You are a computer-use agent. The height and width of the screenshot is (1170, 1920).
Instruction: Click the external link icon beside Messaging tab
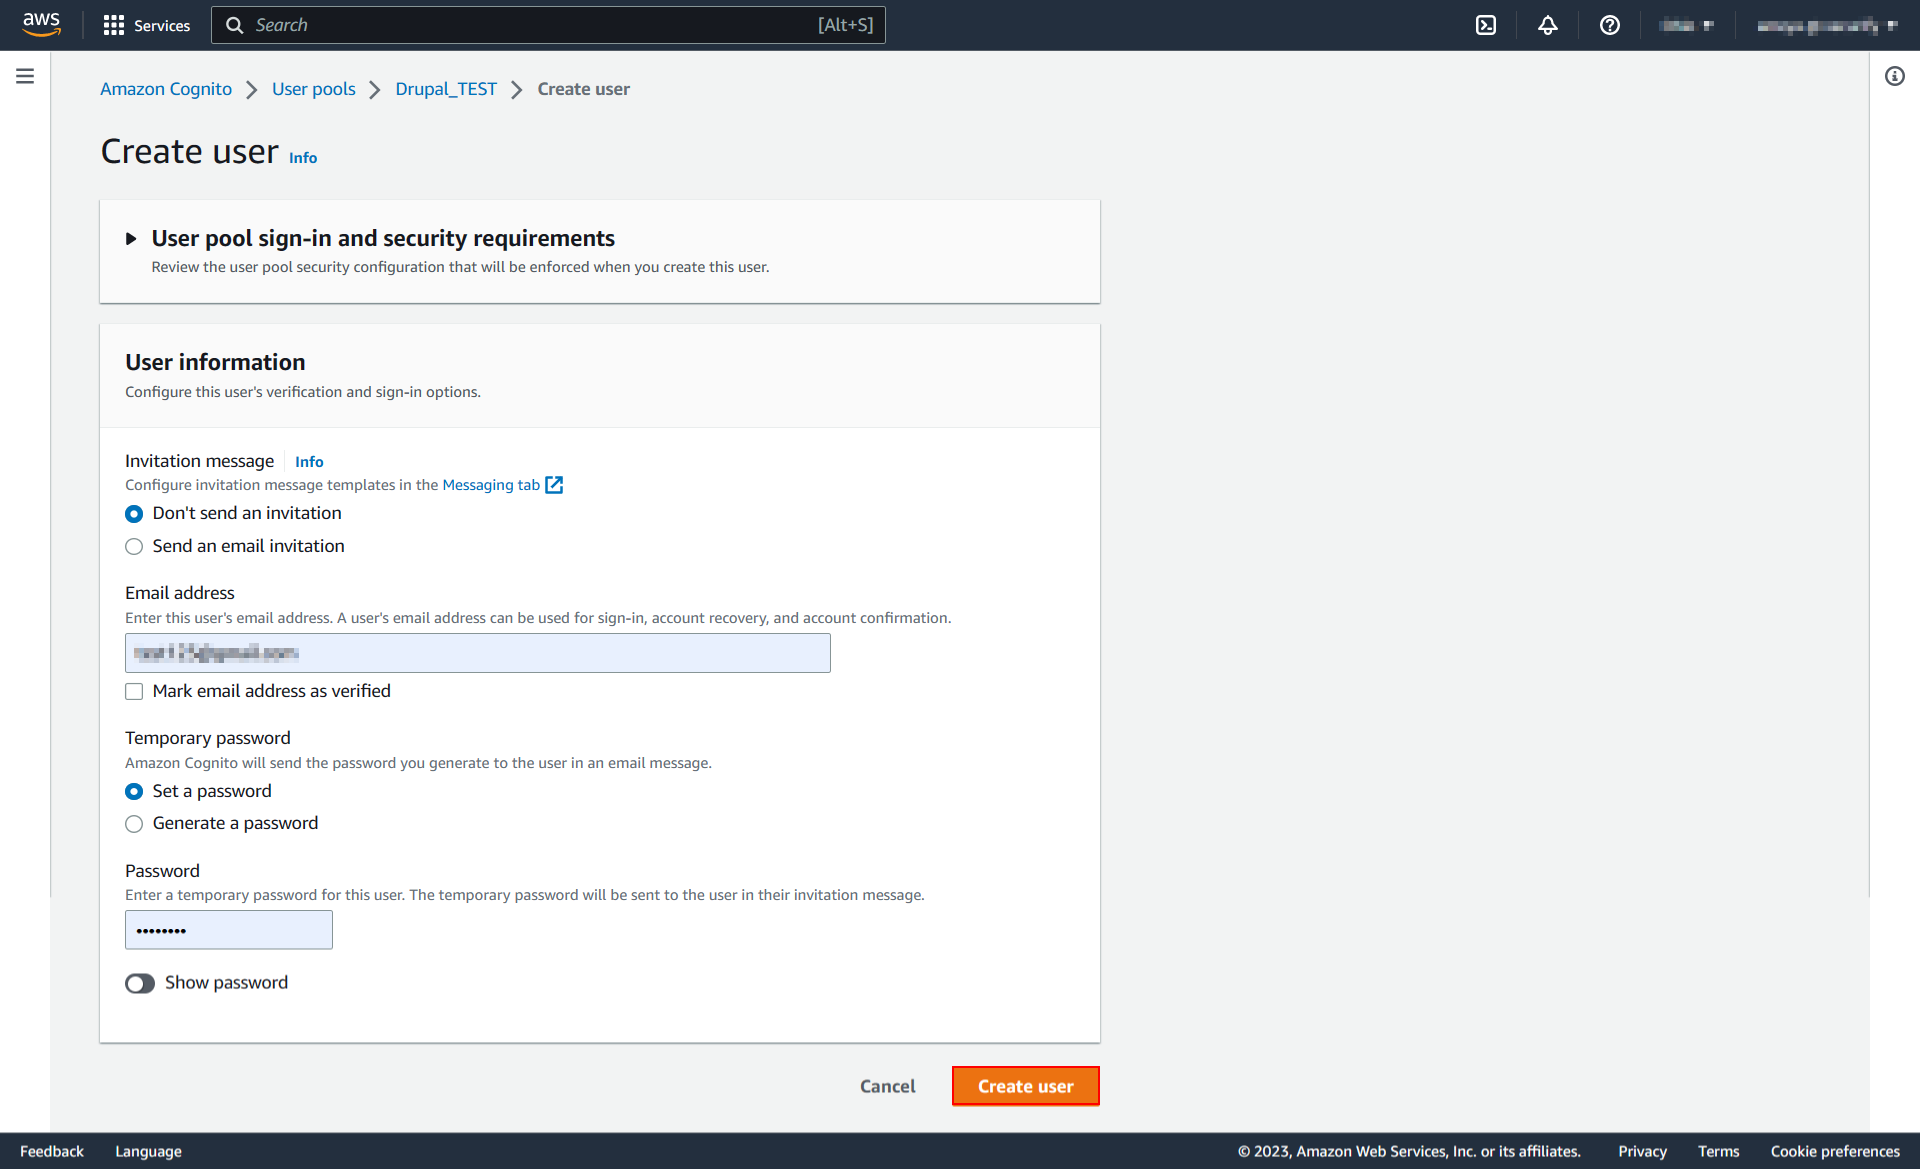pos(554,485)
